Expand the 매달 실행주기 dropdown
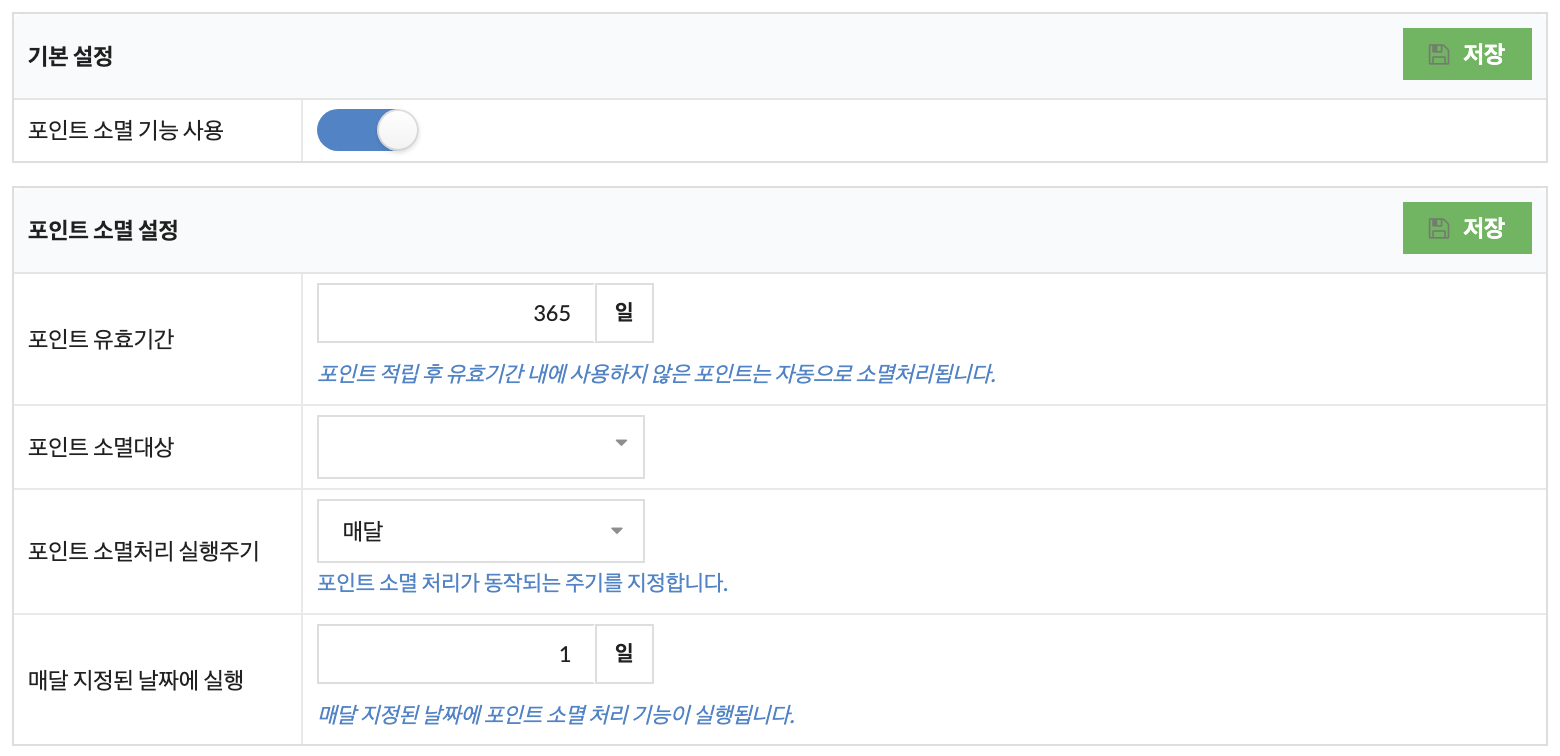 point(481,531)
